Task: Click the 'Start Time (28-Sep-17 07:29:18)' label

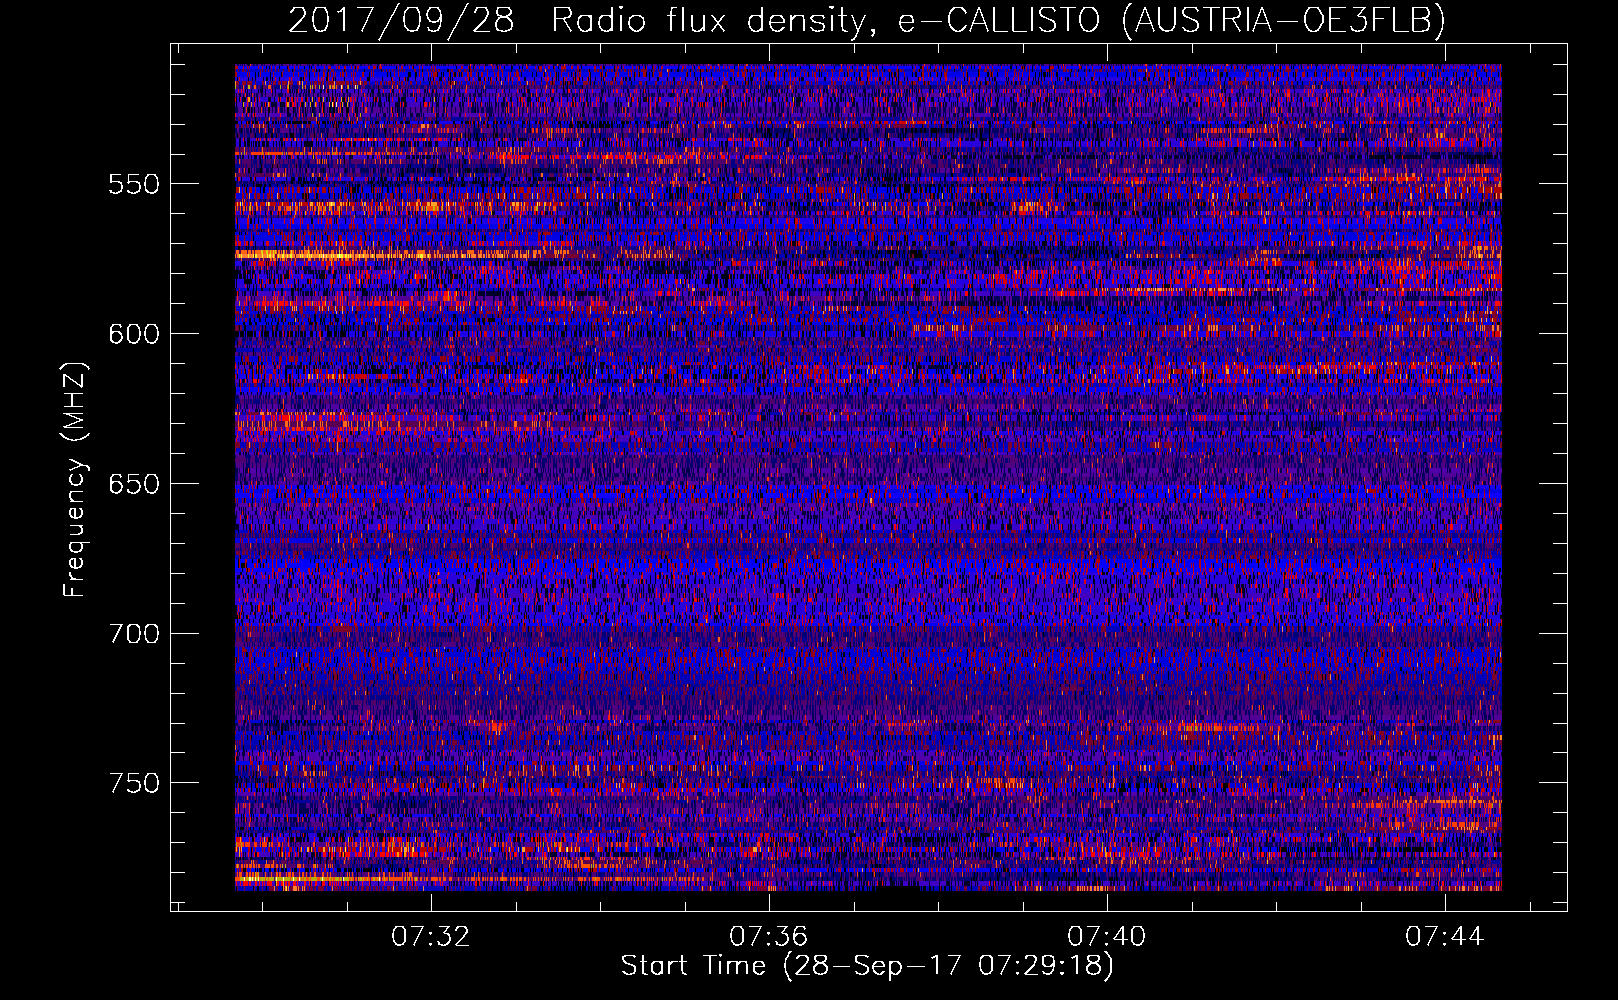Action: pyautogui.click(x=867, y=966)
